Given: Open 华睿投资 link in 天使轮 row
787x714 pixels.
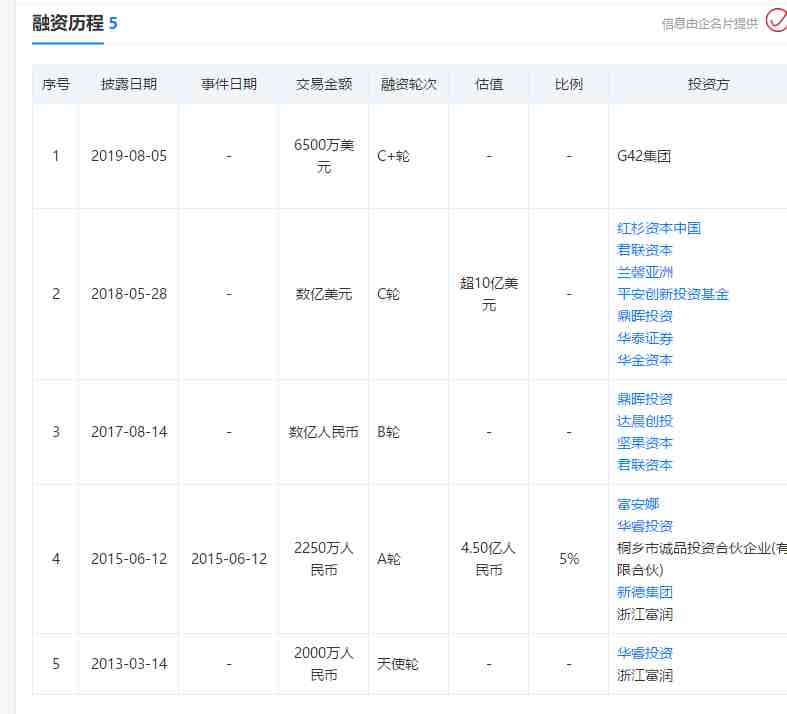Looking at the screenshot, I should tap(644, 653).
